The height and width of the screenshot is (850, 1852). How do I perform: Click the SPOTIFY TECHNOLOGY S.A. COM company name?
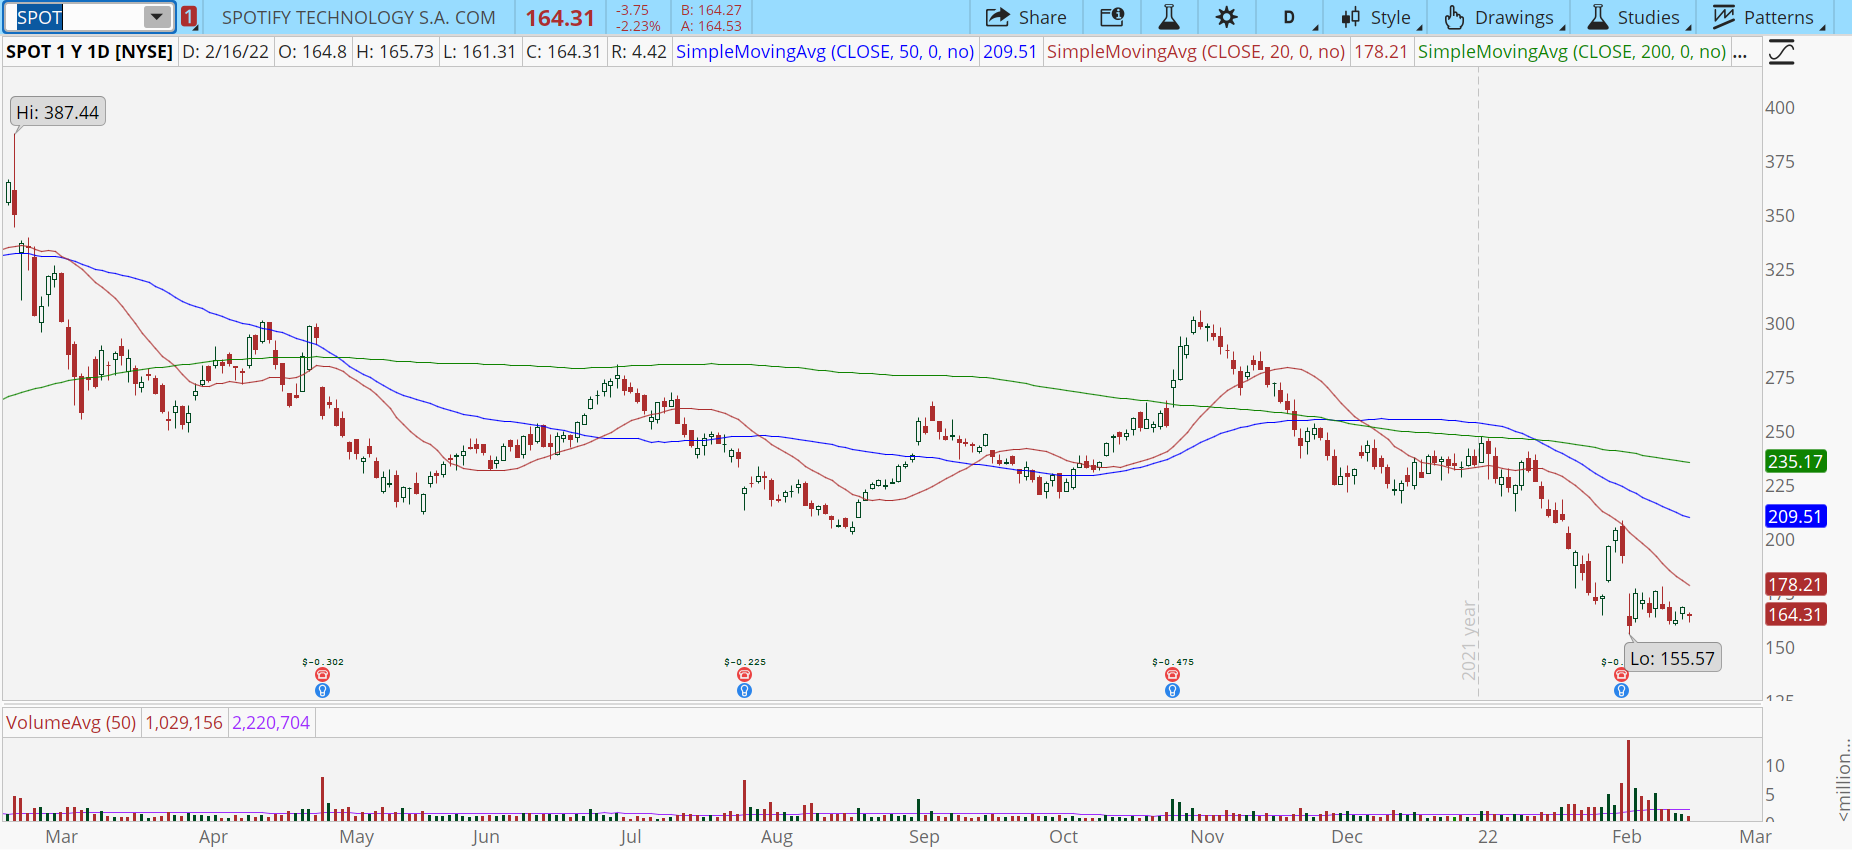pos(358,17)
